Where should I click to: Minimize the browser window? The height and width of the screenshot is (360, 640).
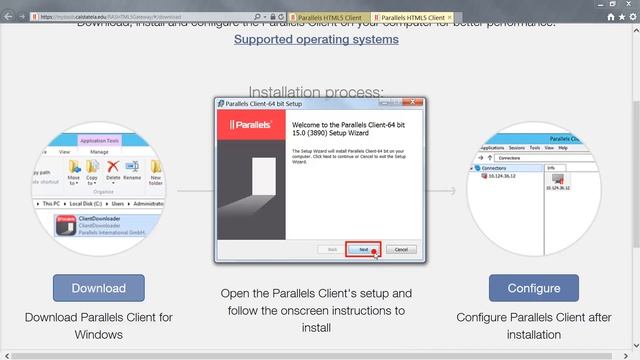(600, 4)
